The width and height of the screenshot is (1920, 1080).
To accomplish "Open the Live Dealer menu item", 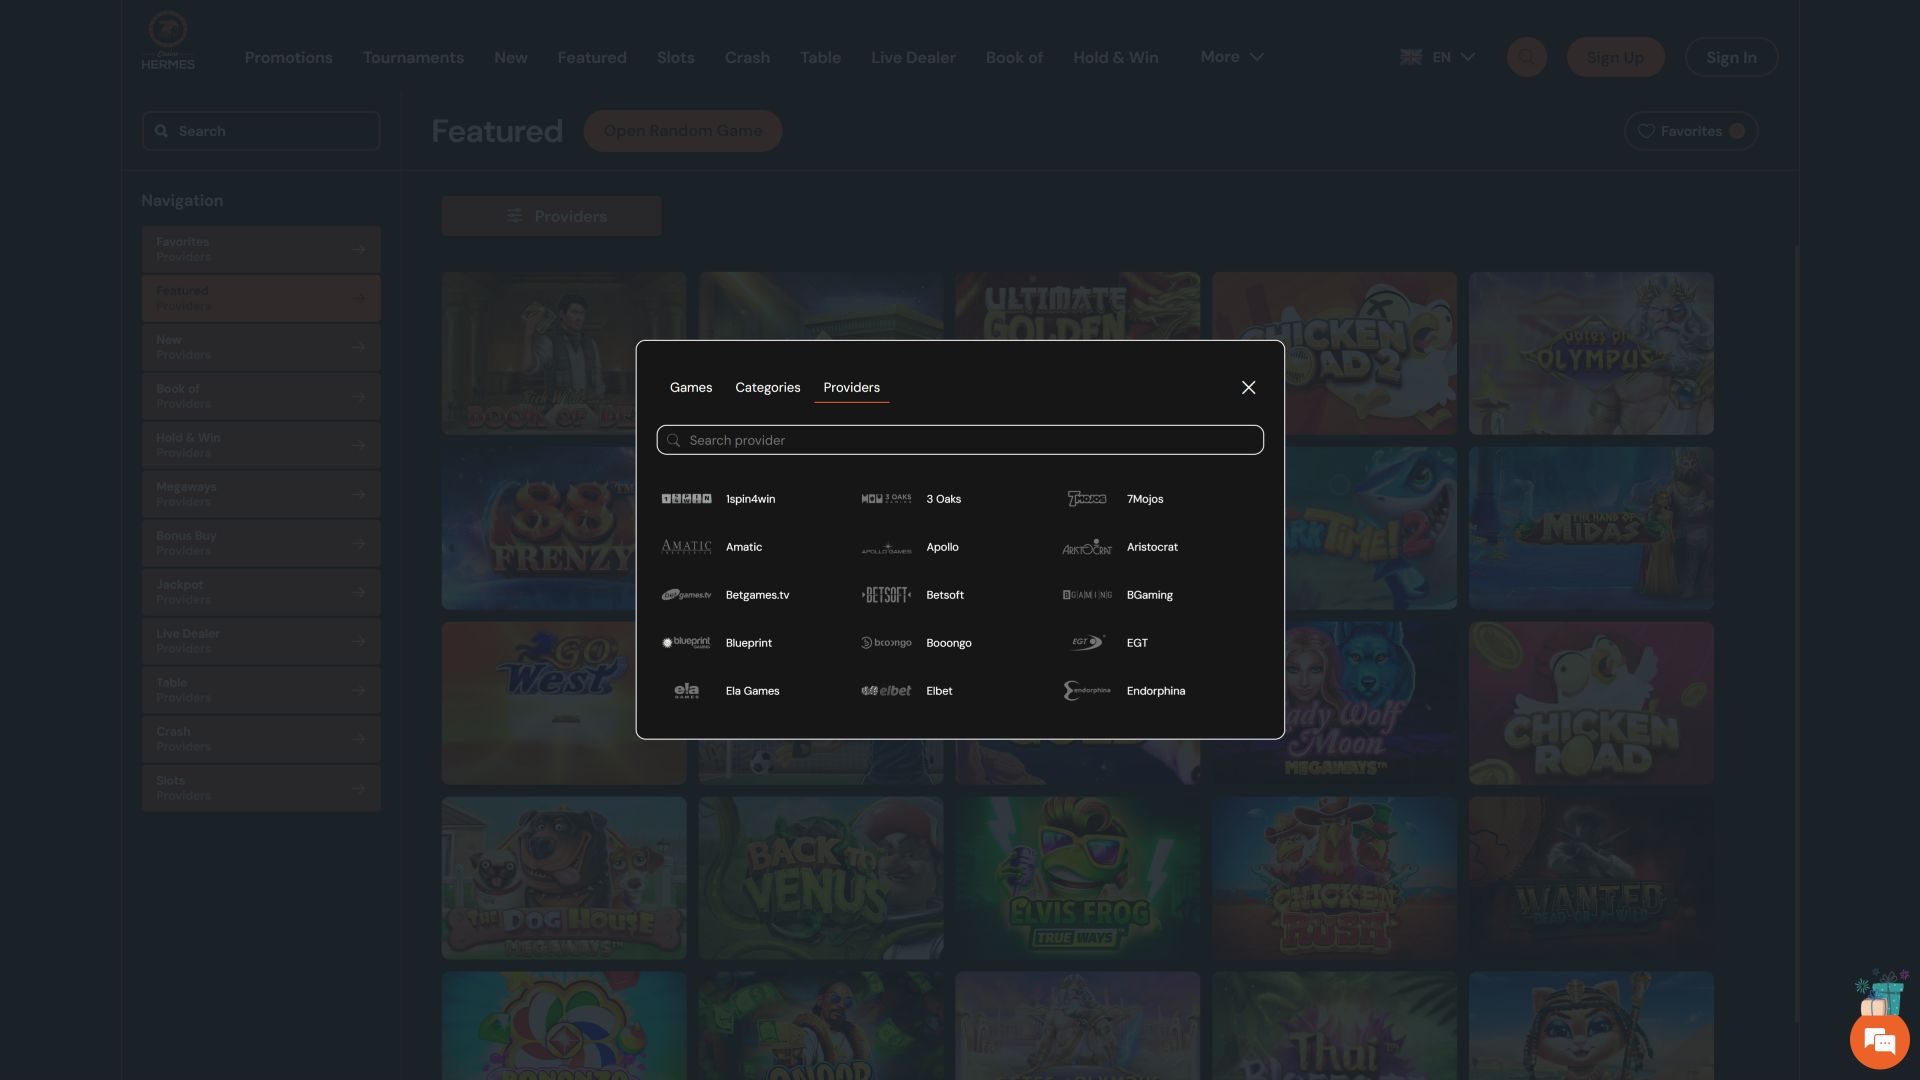I will [x=913, y=58].
